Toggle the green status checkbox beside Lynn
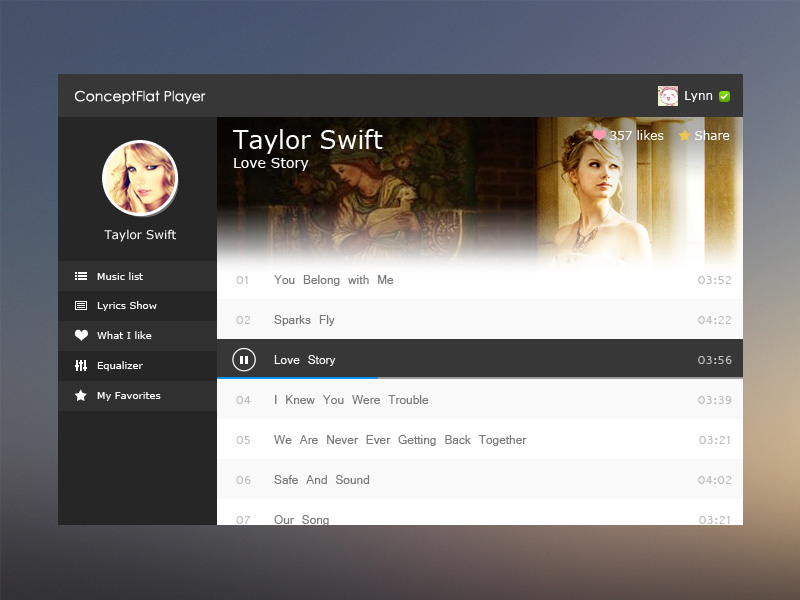This screenshot has width=800, height=600. (724, 96)
